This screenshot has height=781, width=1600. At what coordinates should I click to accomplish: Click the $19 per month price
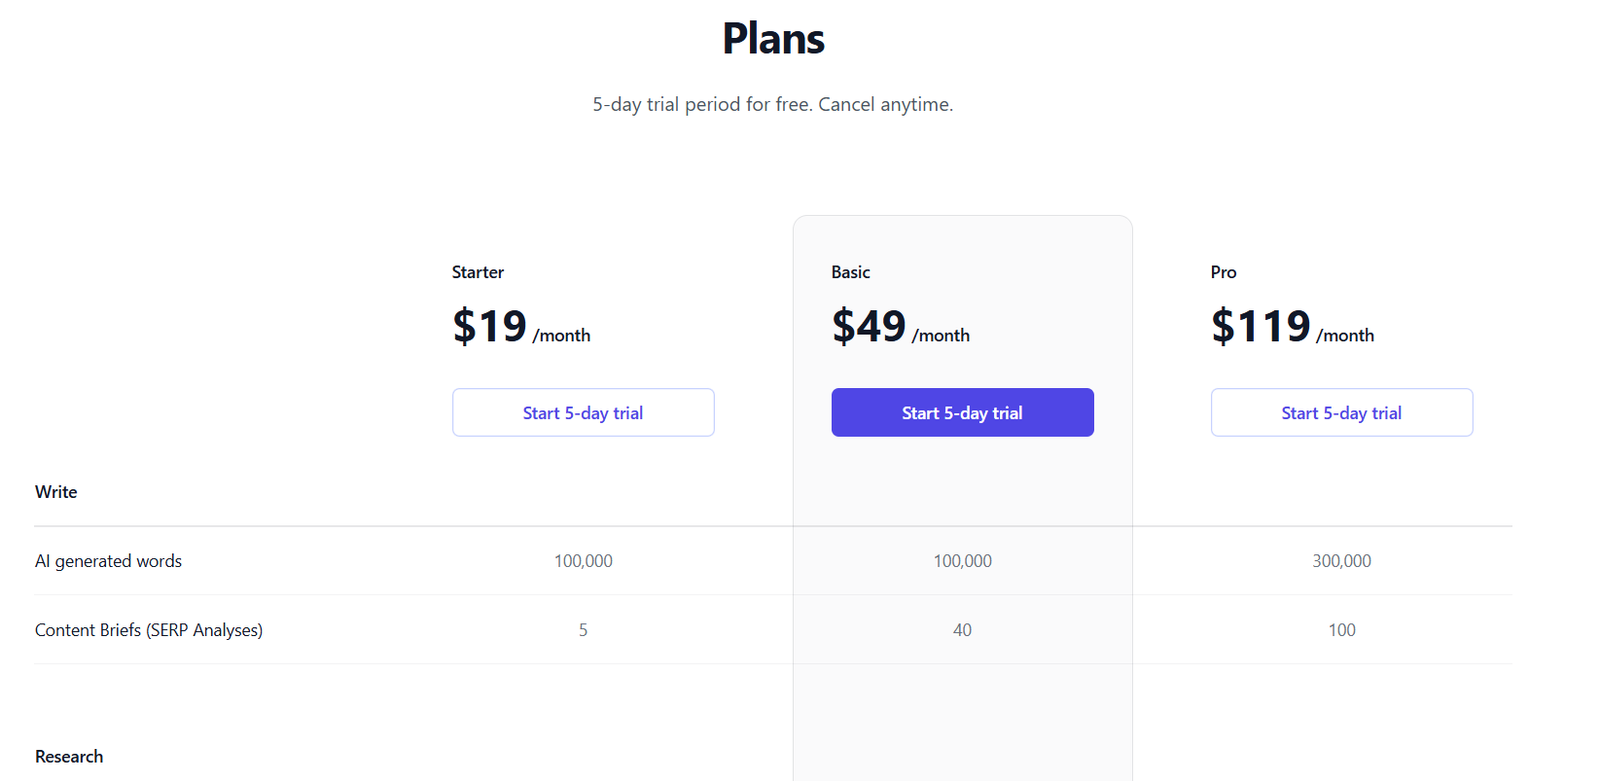(x=521, y=327)
